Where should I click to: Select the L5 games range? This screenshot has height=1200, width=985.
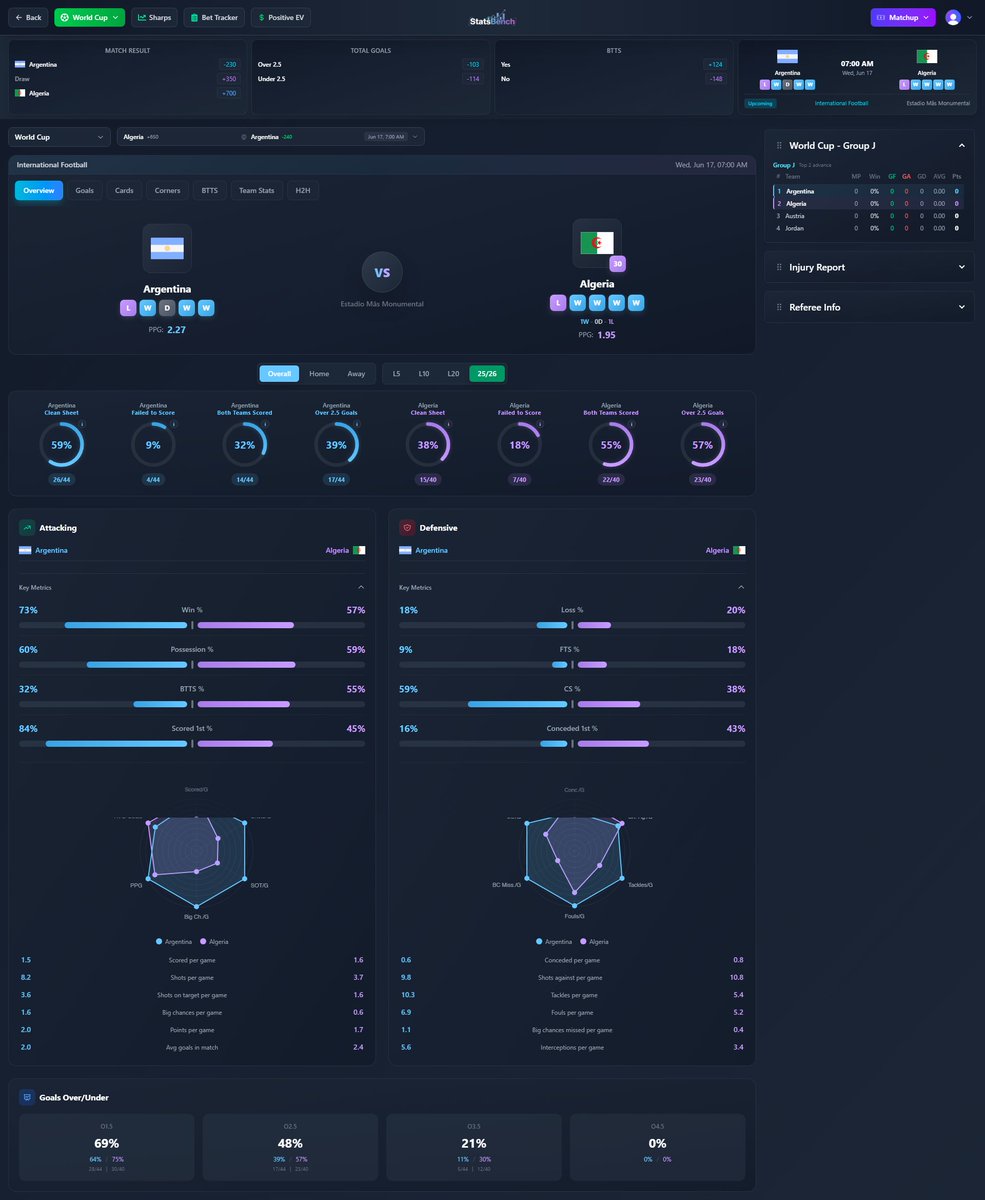coord(396,373)
